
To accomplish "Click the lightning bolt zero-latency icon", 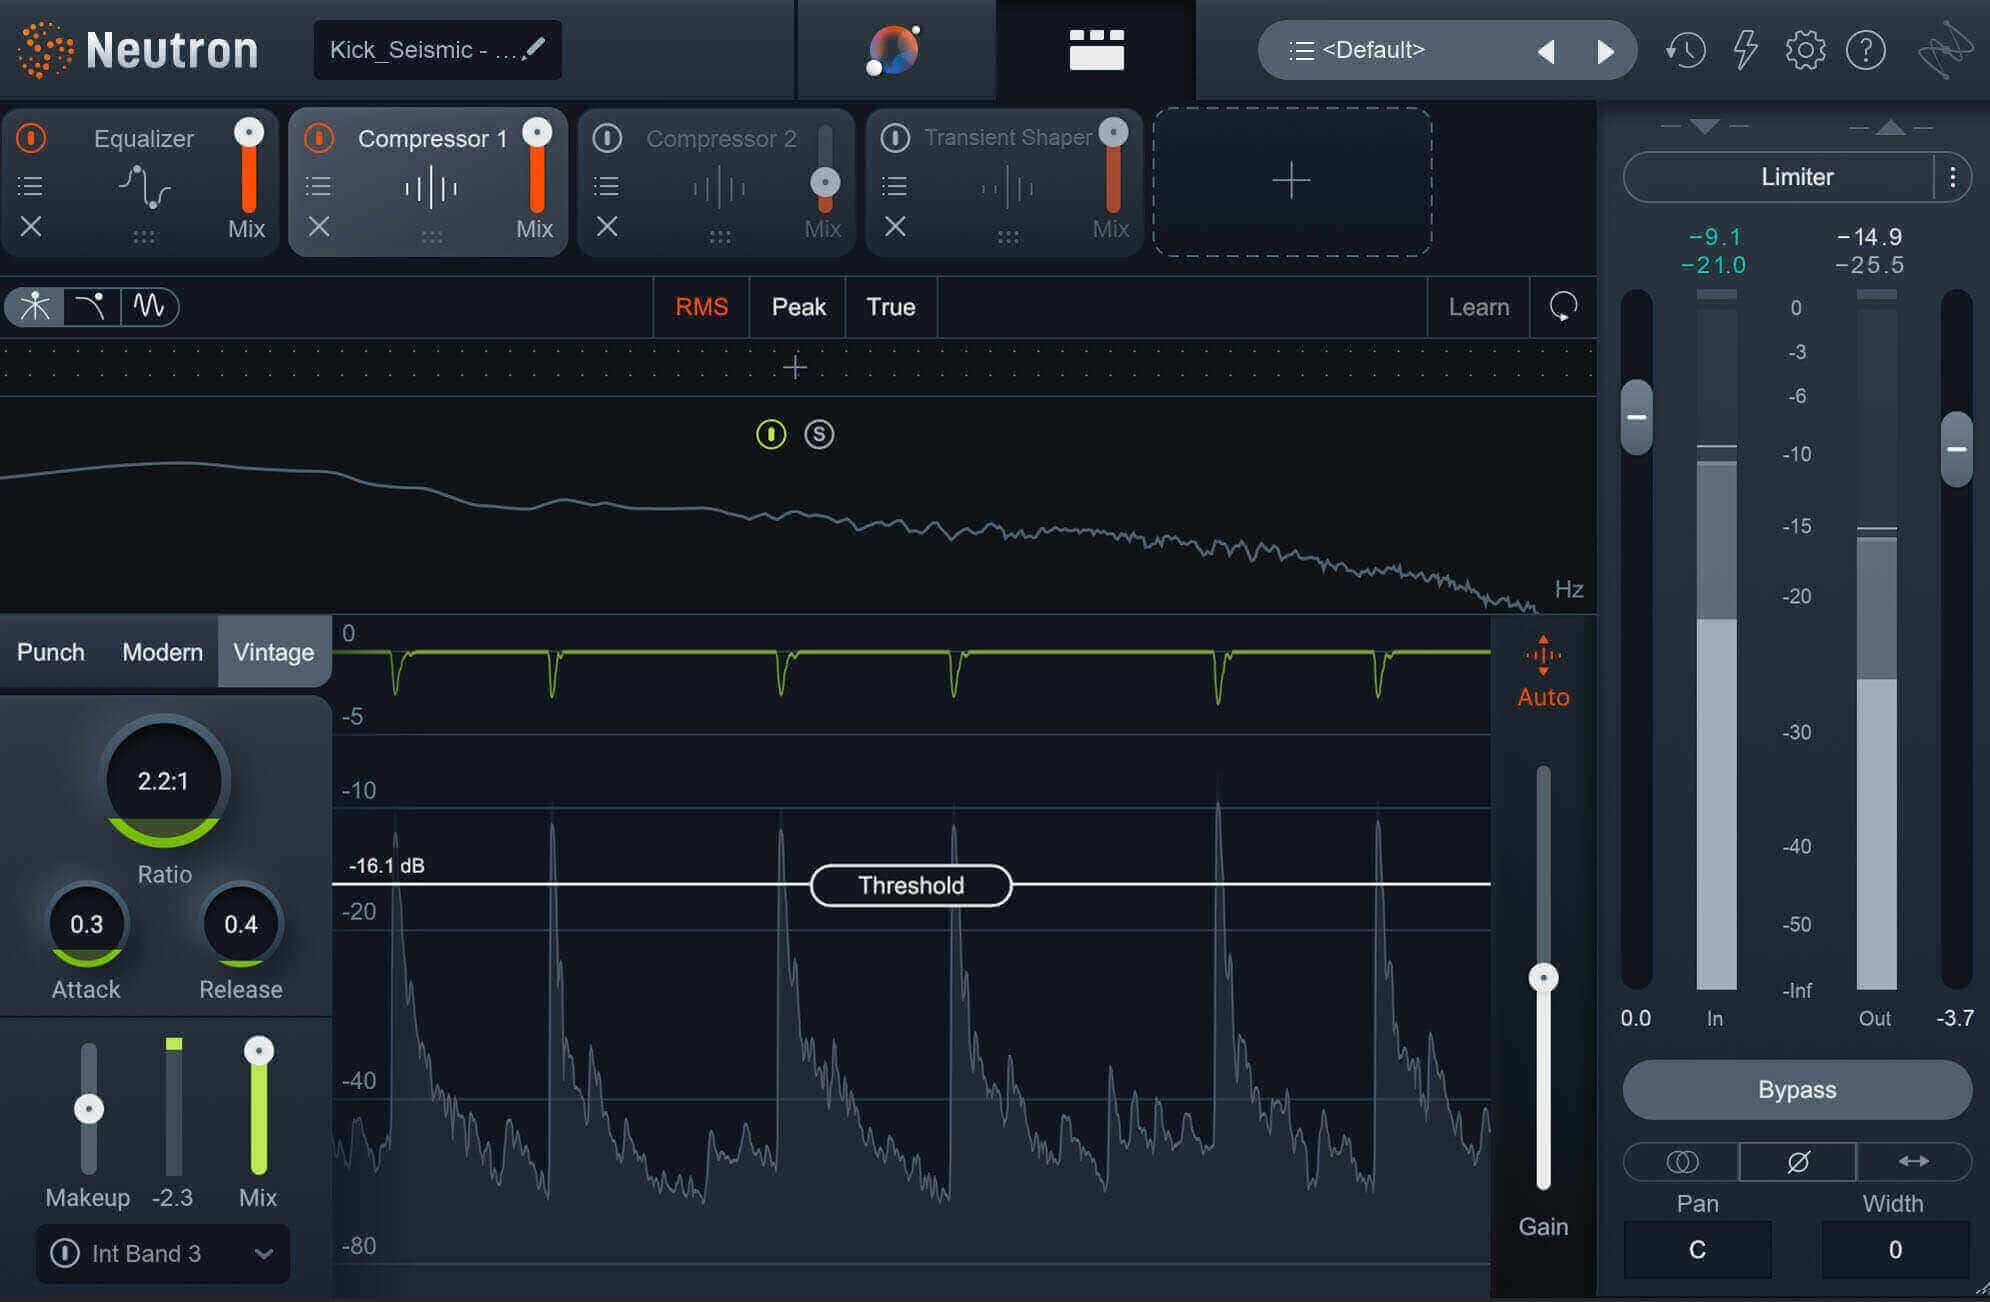I will pos(1745,50).
